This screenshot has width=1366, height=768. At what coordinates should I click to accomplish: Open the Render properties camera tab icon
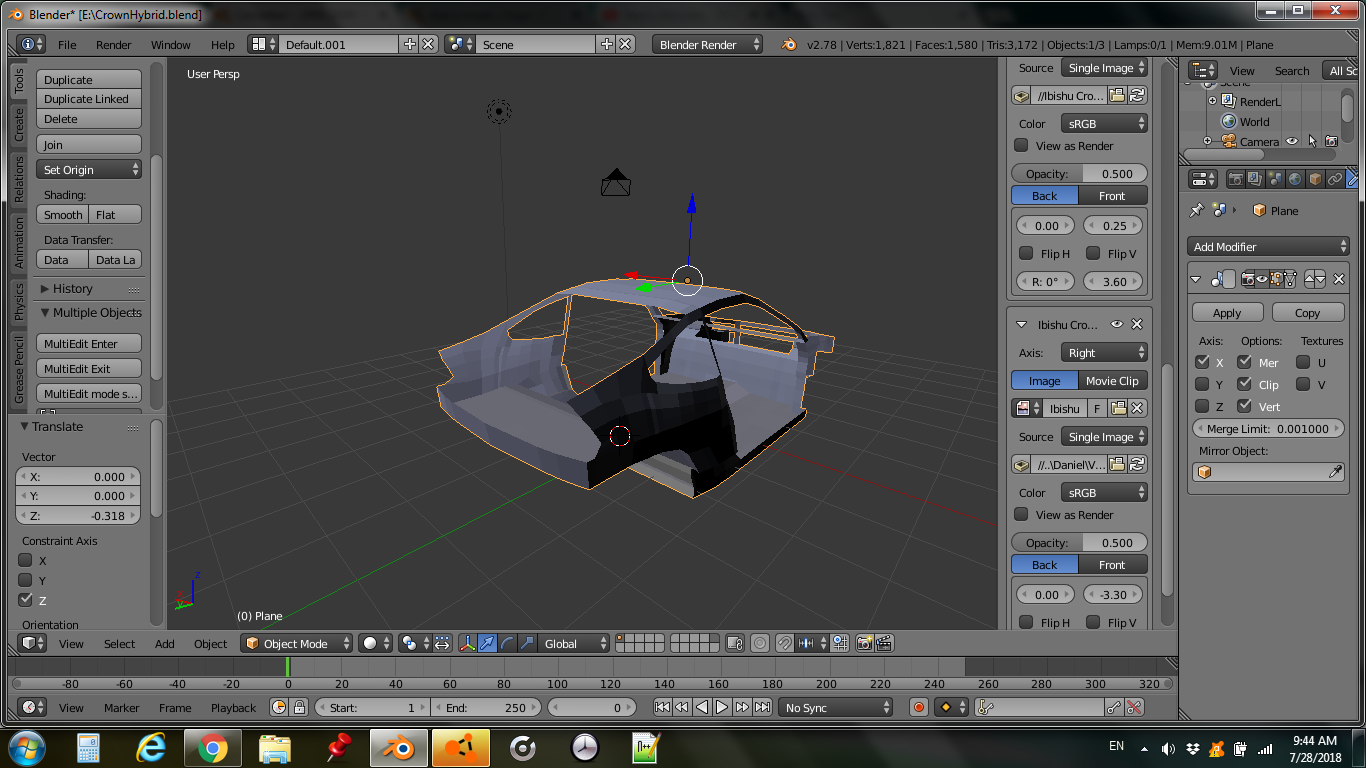[x=1235, y=179]
